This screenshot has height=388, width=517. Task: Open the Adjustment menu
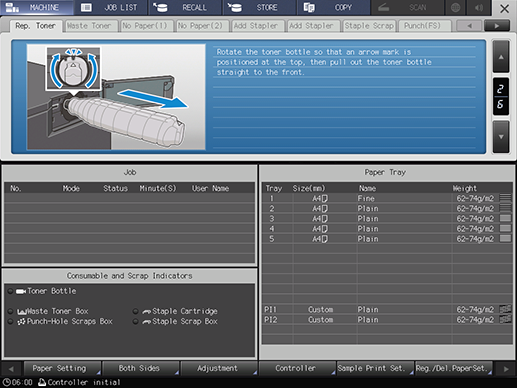coord(219,368)
